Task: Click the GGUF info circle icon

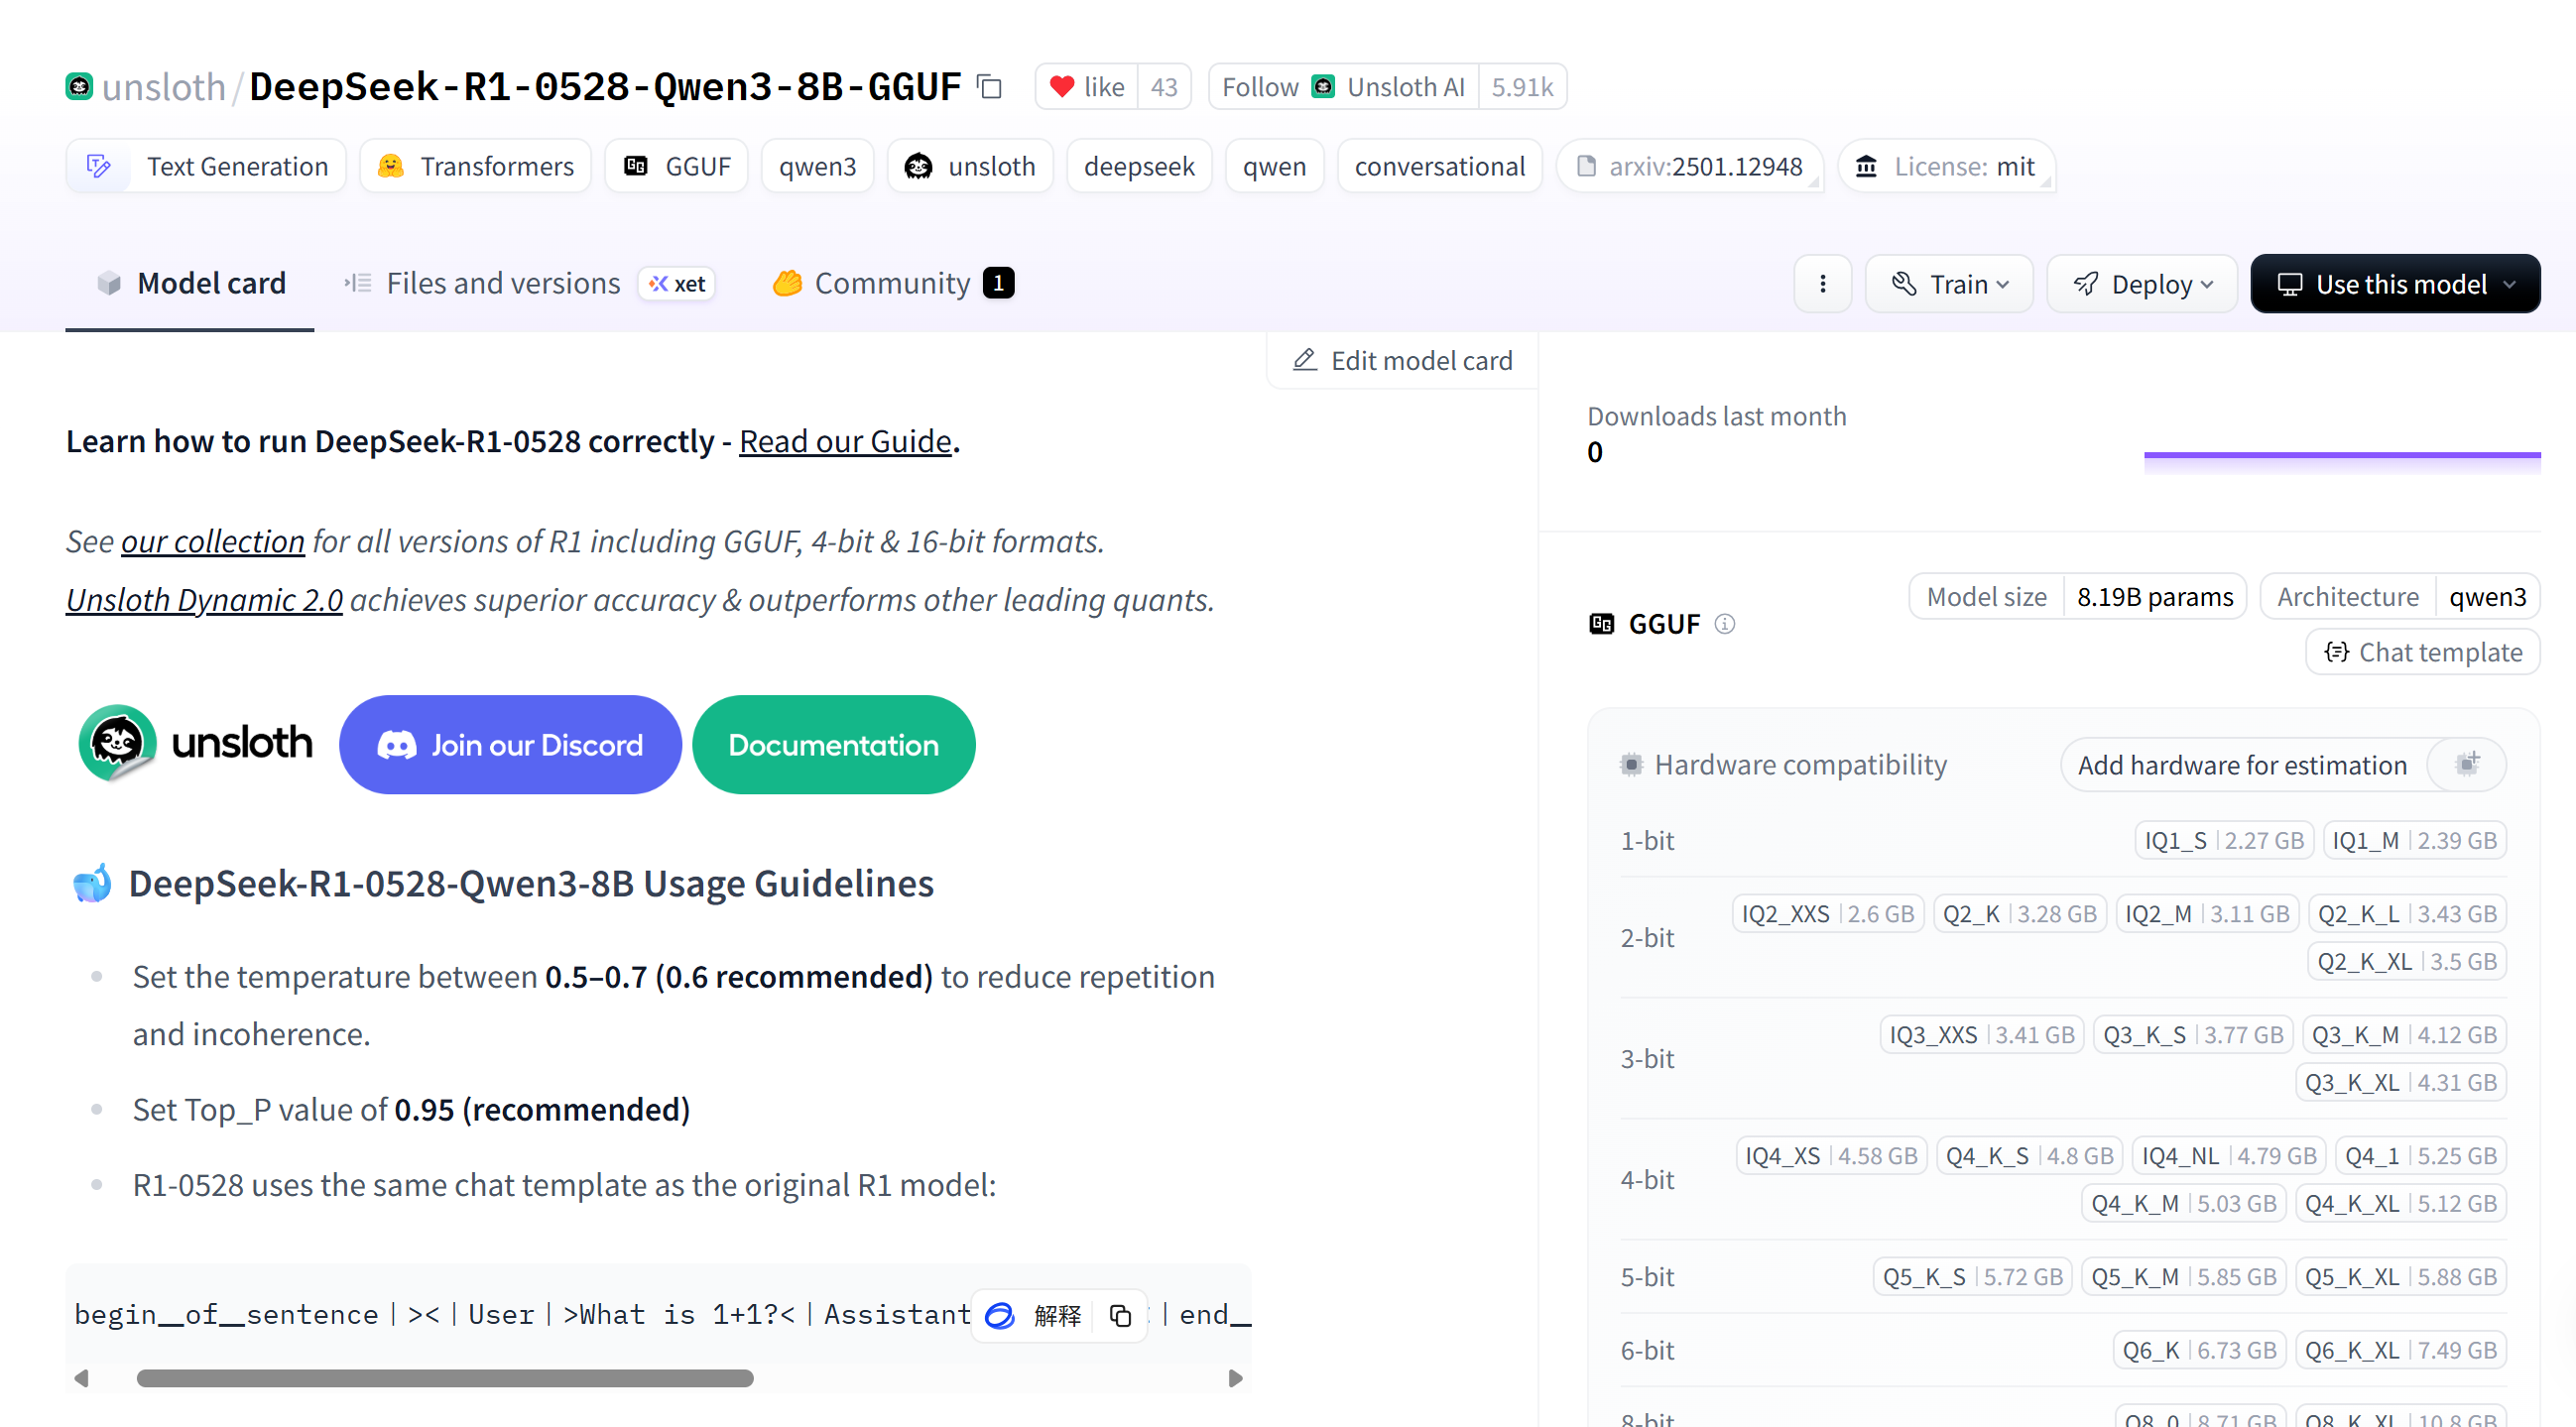Action: click(1724, 624)
